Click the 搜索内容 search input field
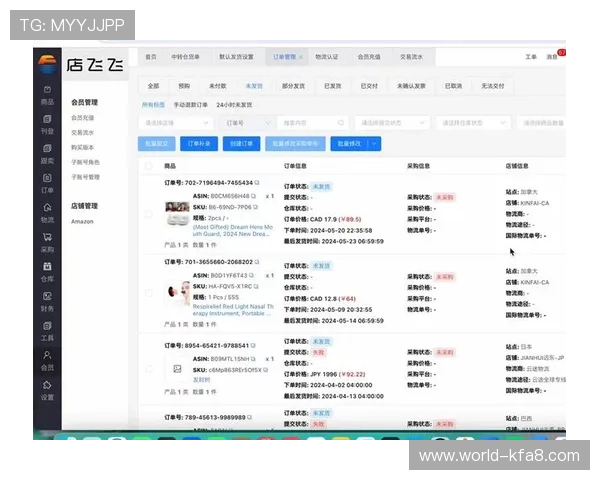The width and height of the screenshot is (600, 480). coord(313,123)
